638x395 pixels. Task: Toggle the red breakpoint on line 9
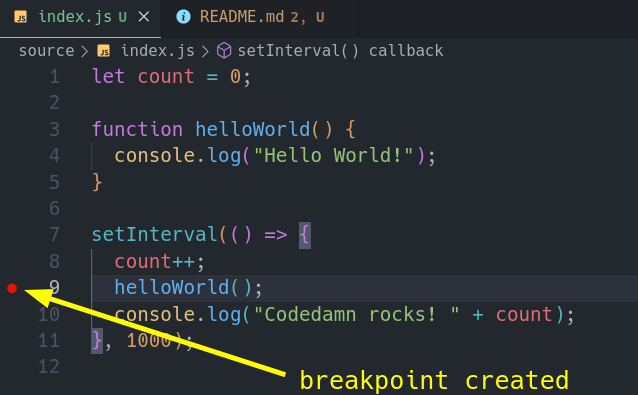point(12,288)
